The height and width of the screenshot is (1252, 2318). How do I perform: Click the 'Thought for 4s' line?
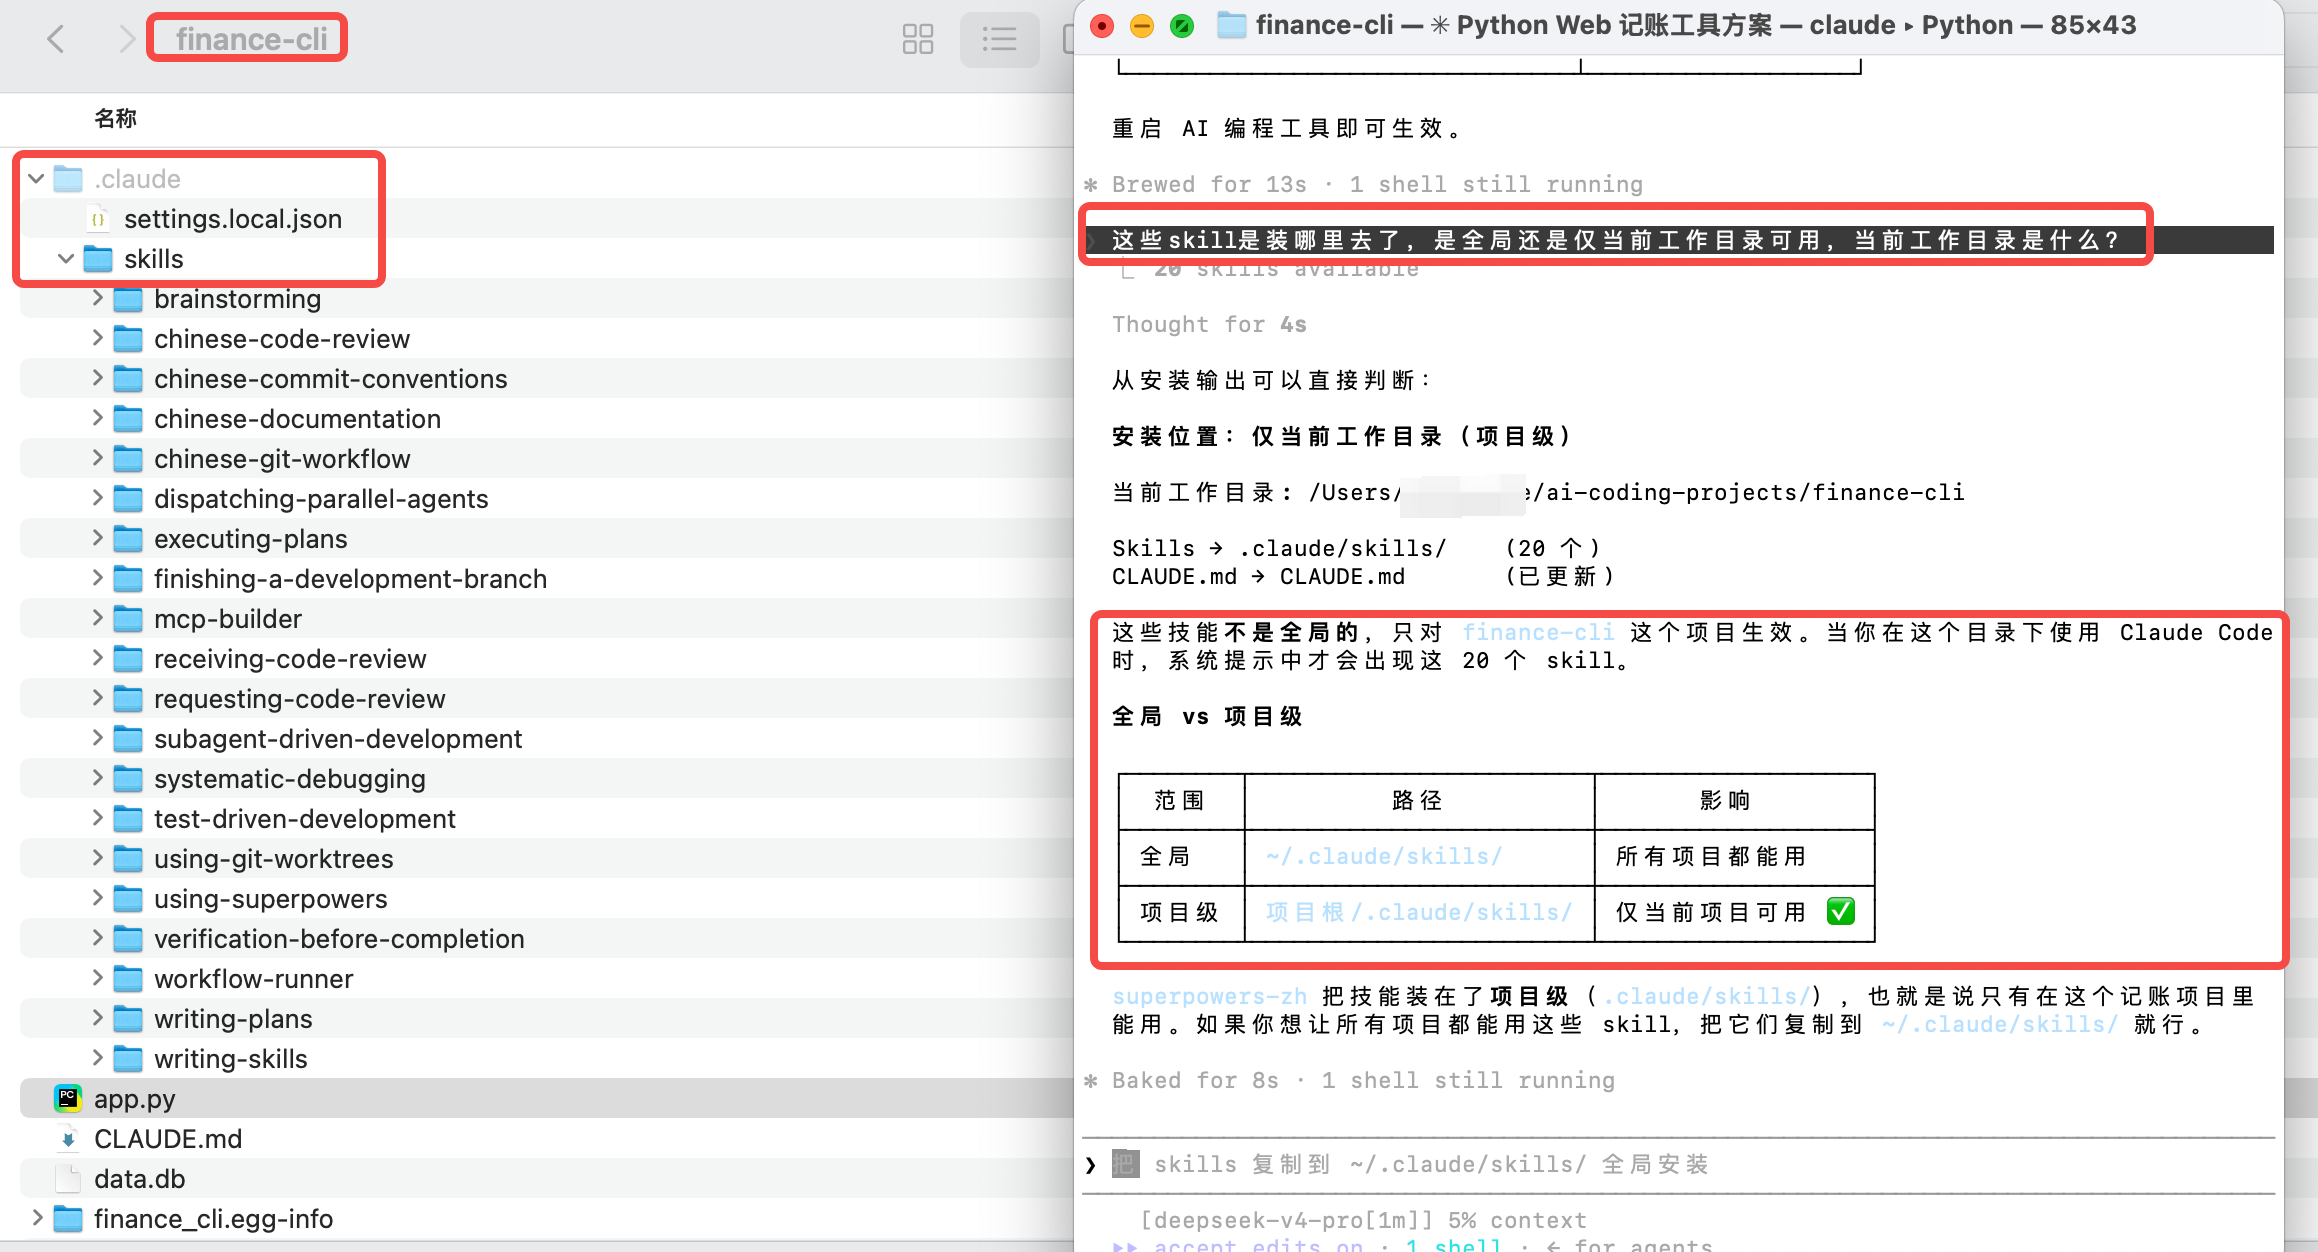coord(1209,325)
